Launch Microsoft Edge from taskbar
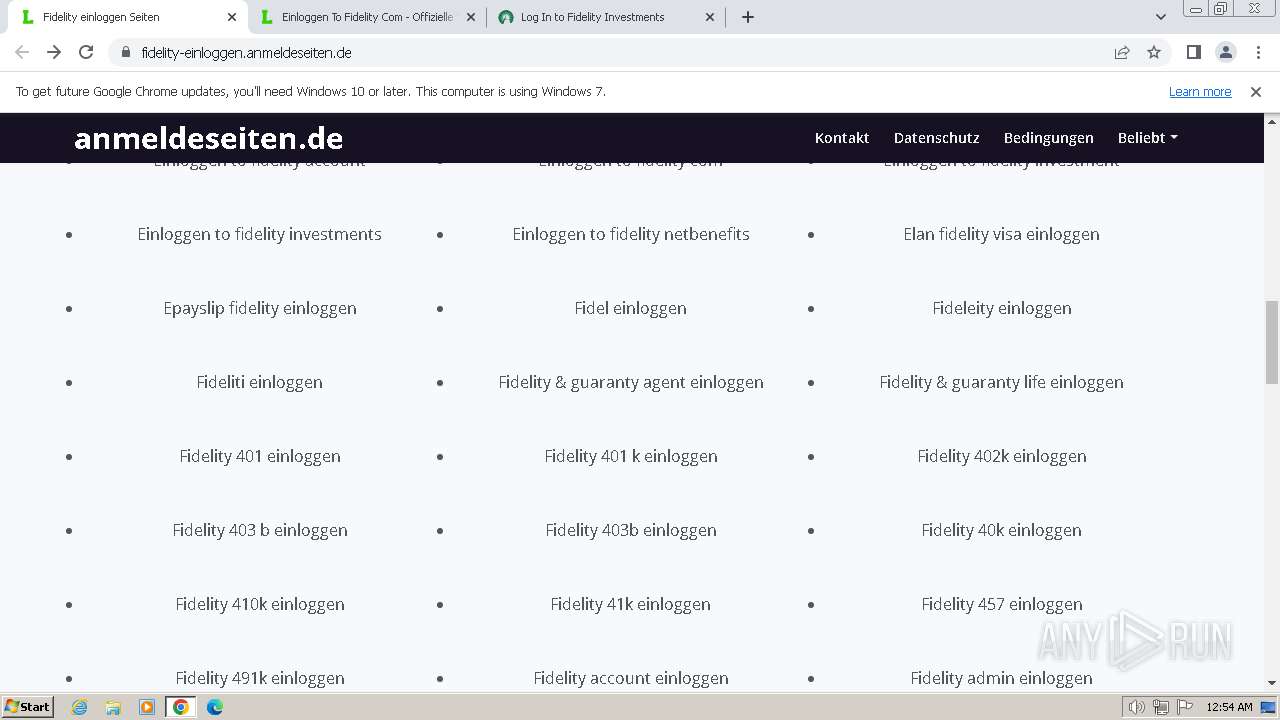The image size is (1280, 720). click(x=215, y=707)
